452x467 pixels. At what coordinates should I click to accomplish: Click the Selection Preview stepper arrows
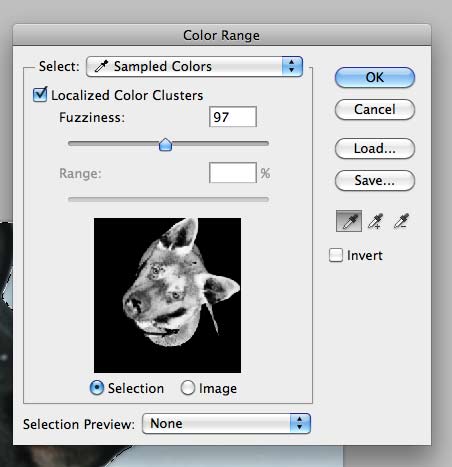click(300, 424)
